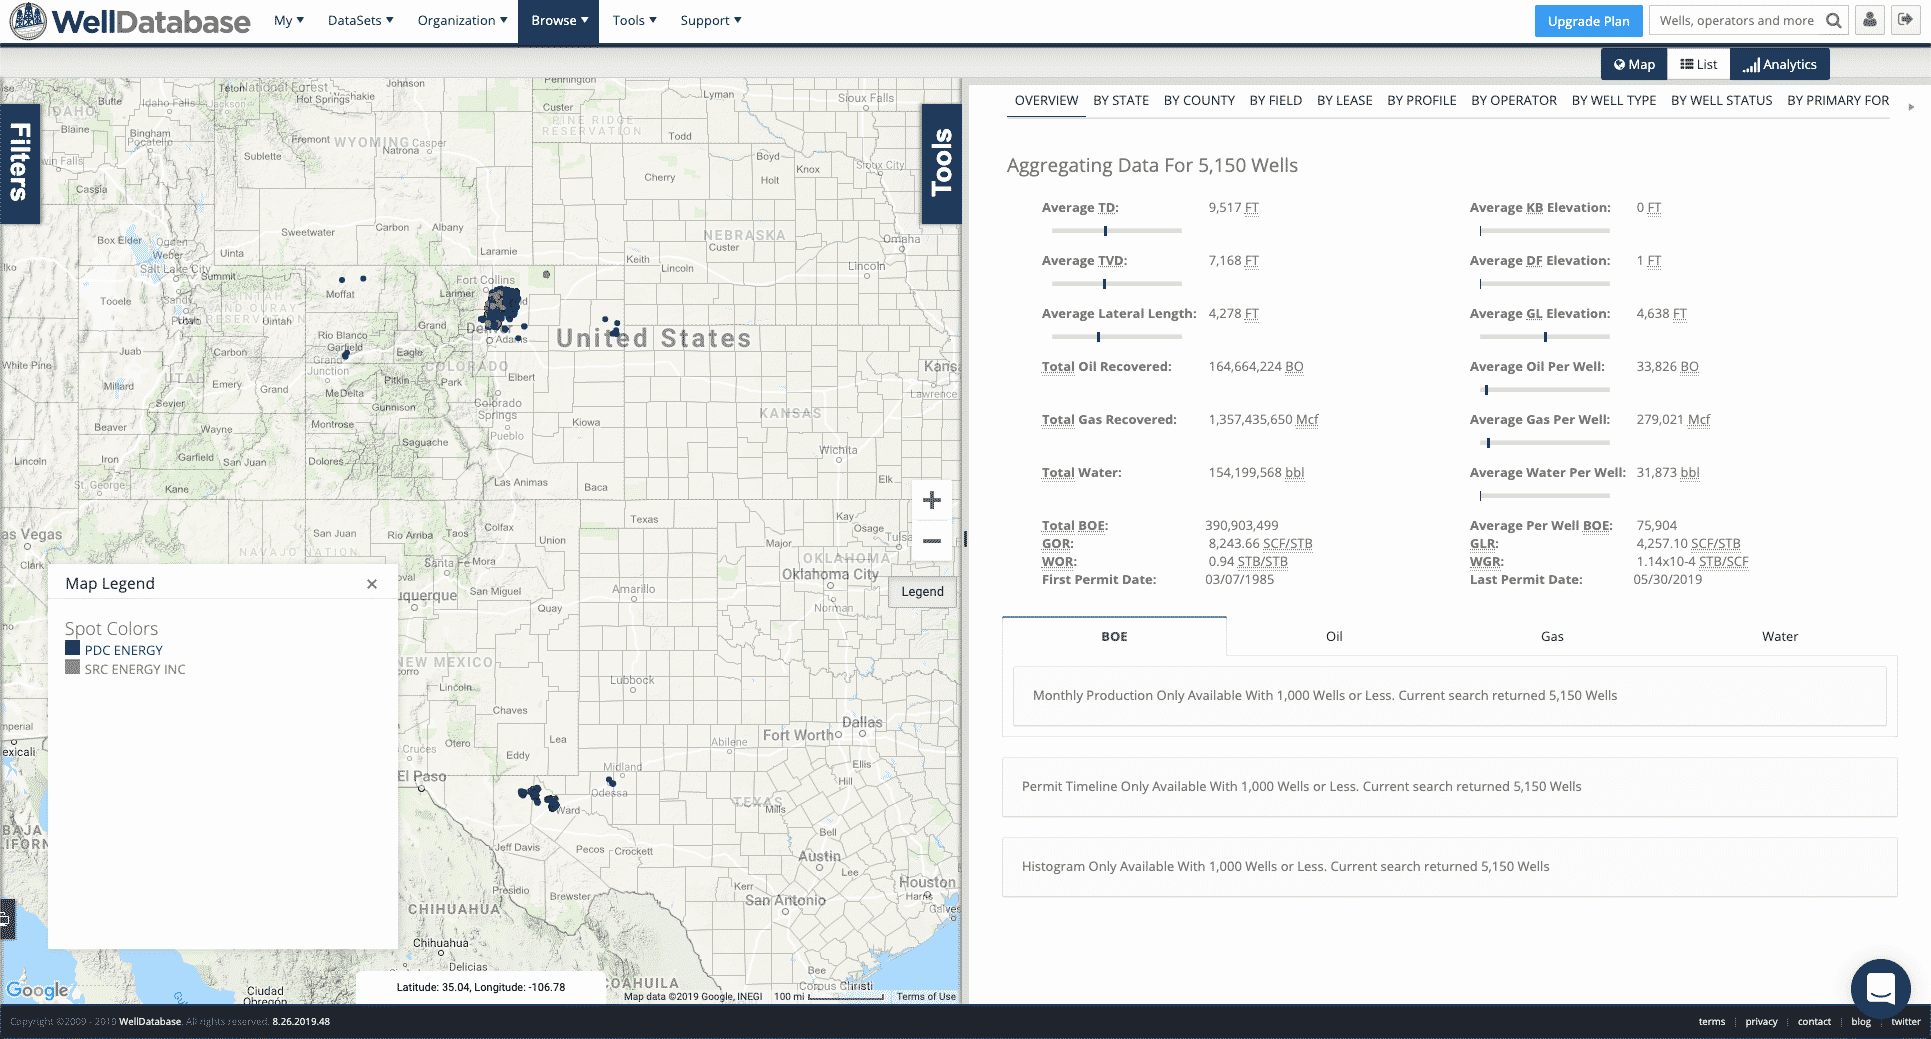Open the chat support bubble
Image resolution: width=1931 pixels, height=1039 pixels.
(x=1880, y=988)
